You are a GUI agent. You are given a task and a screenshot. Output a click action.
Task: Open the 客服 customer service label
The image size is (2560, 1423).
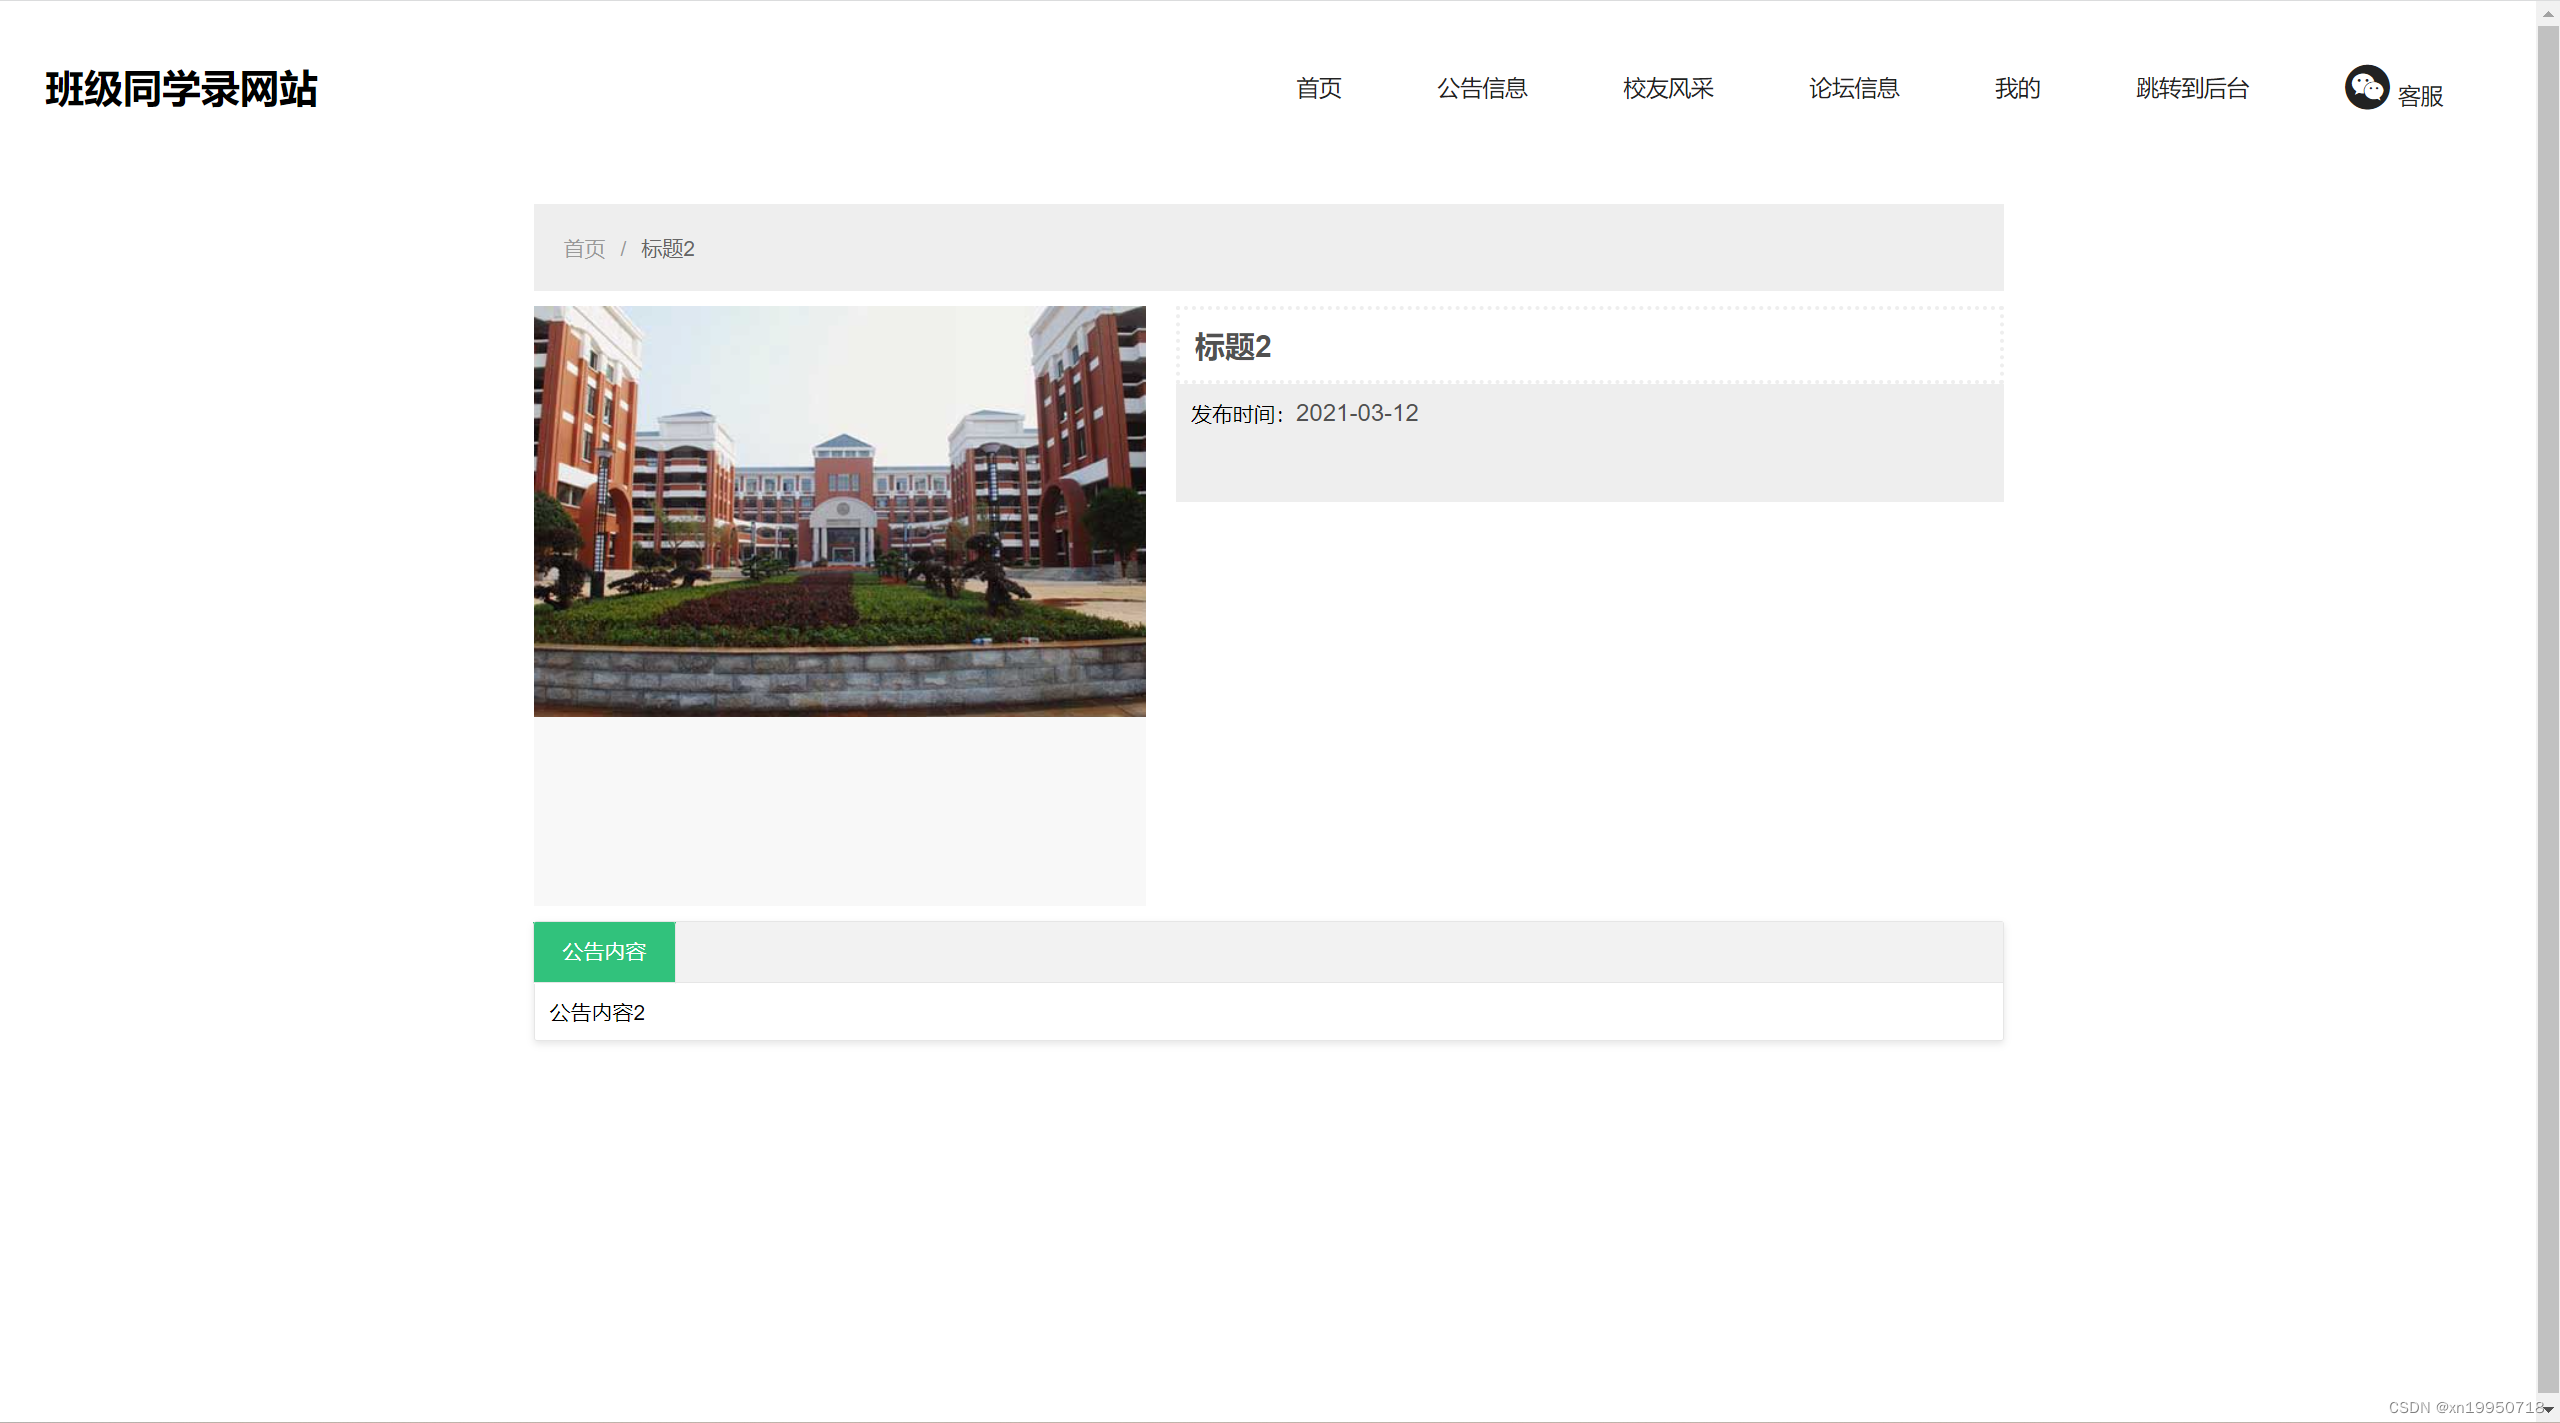(x=2420, y=96)
